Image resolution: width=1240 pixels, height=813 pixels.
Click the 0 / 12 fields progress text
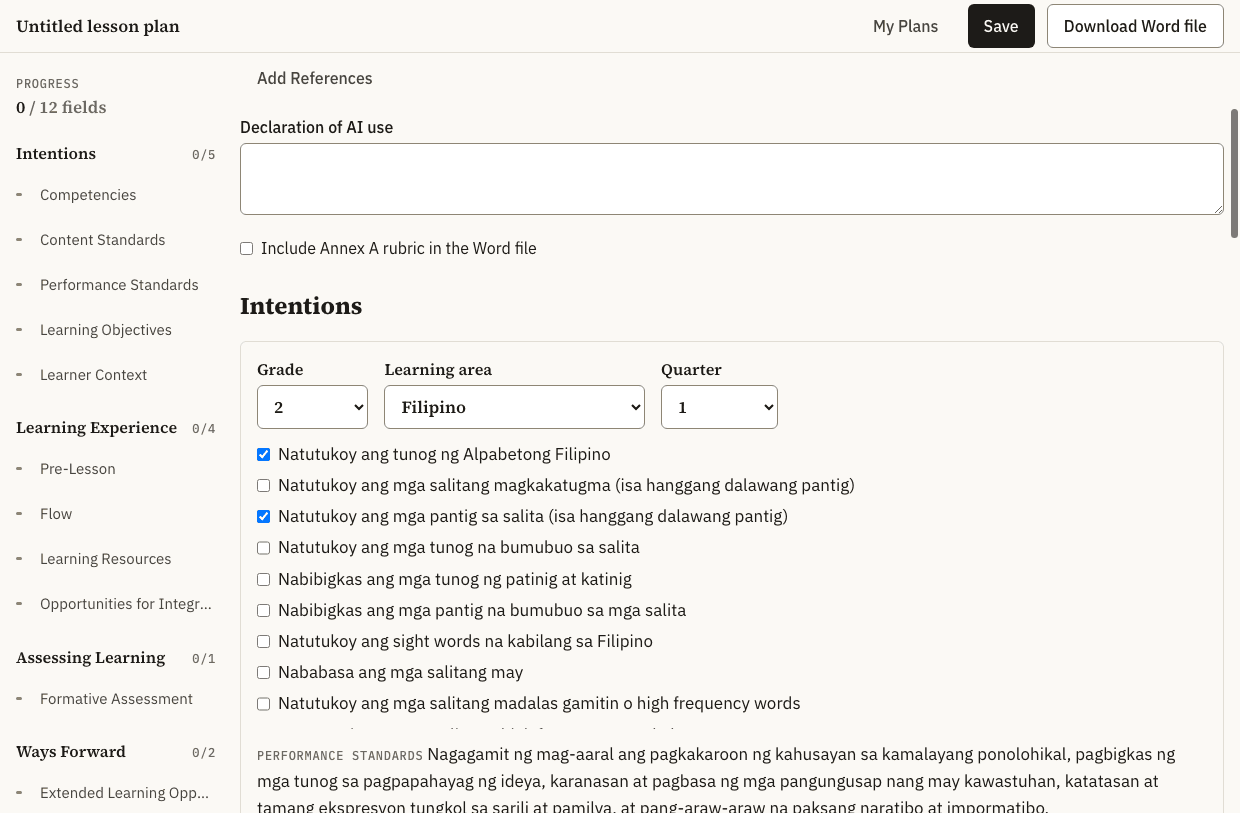[x=61, y=107]
